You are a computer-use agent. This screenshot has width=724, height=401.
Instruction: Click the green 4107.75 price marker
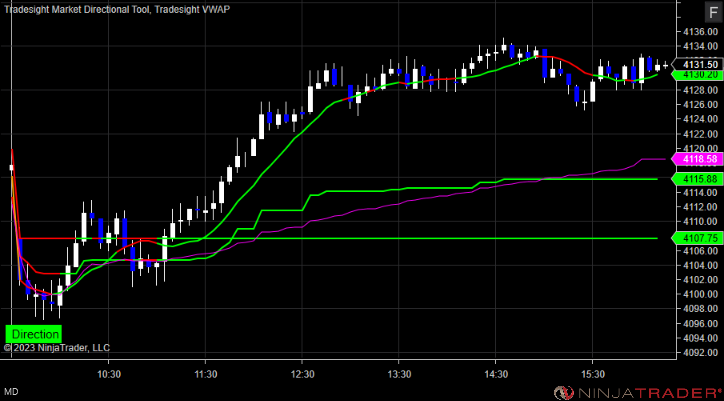coord(697,238)
